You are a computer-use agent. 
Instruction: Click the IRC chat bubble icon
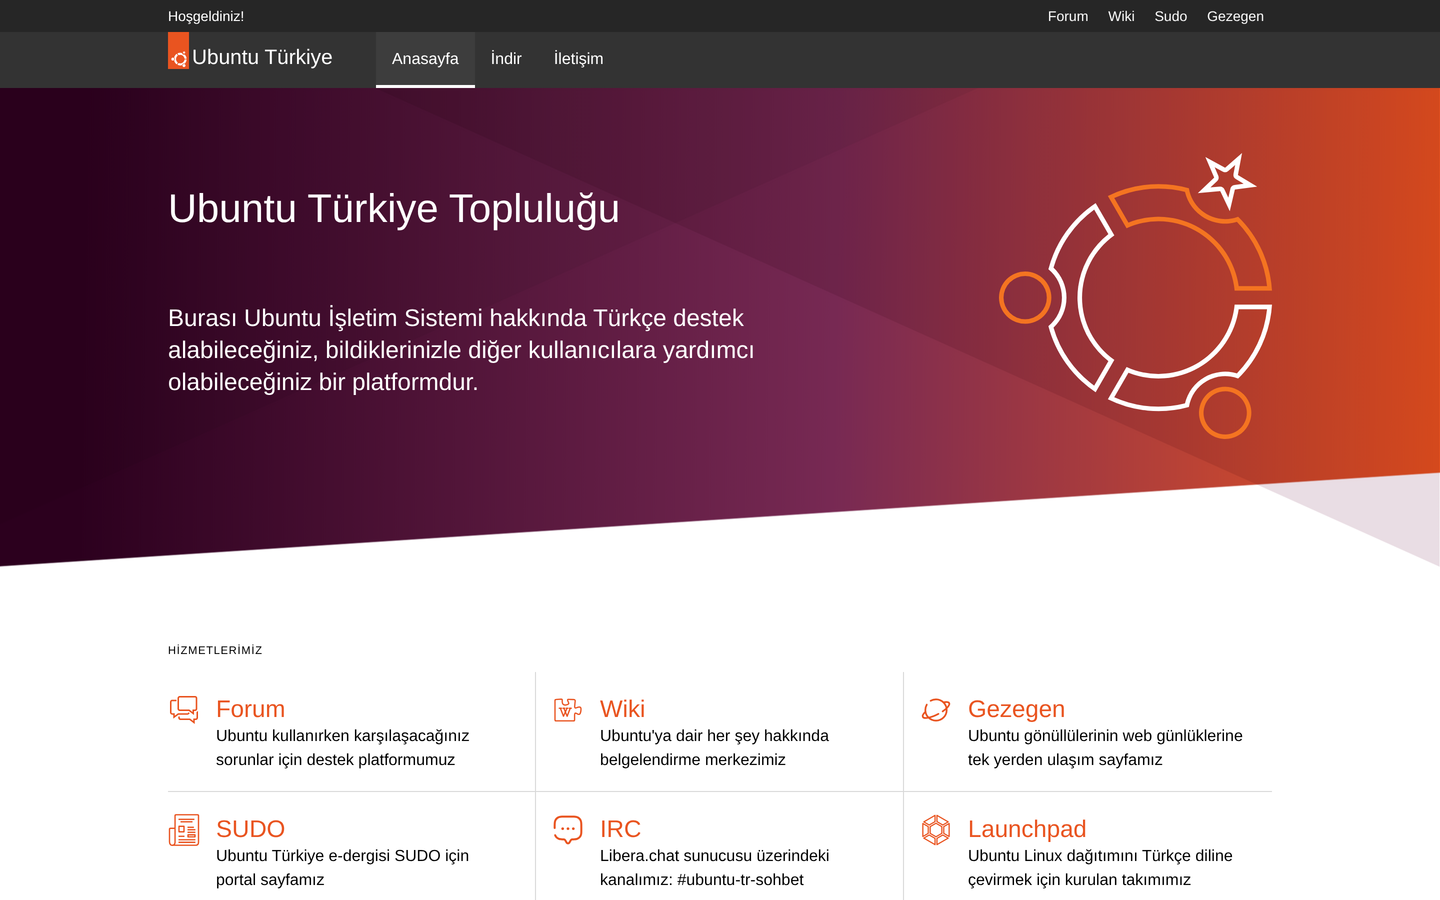coord(568,830)
